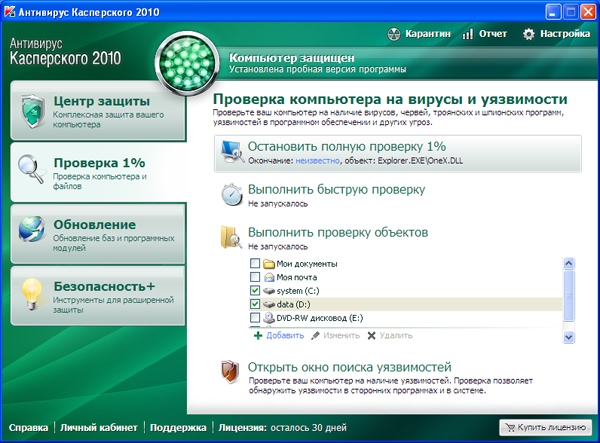Screen dimensions: 600x443
Task: Click the data (D:) drive icon
Action: click(269, 305)
